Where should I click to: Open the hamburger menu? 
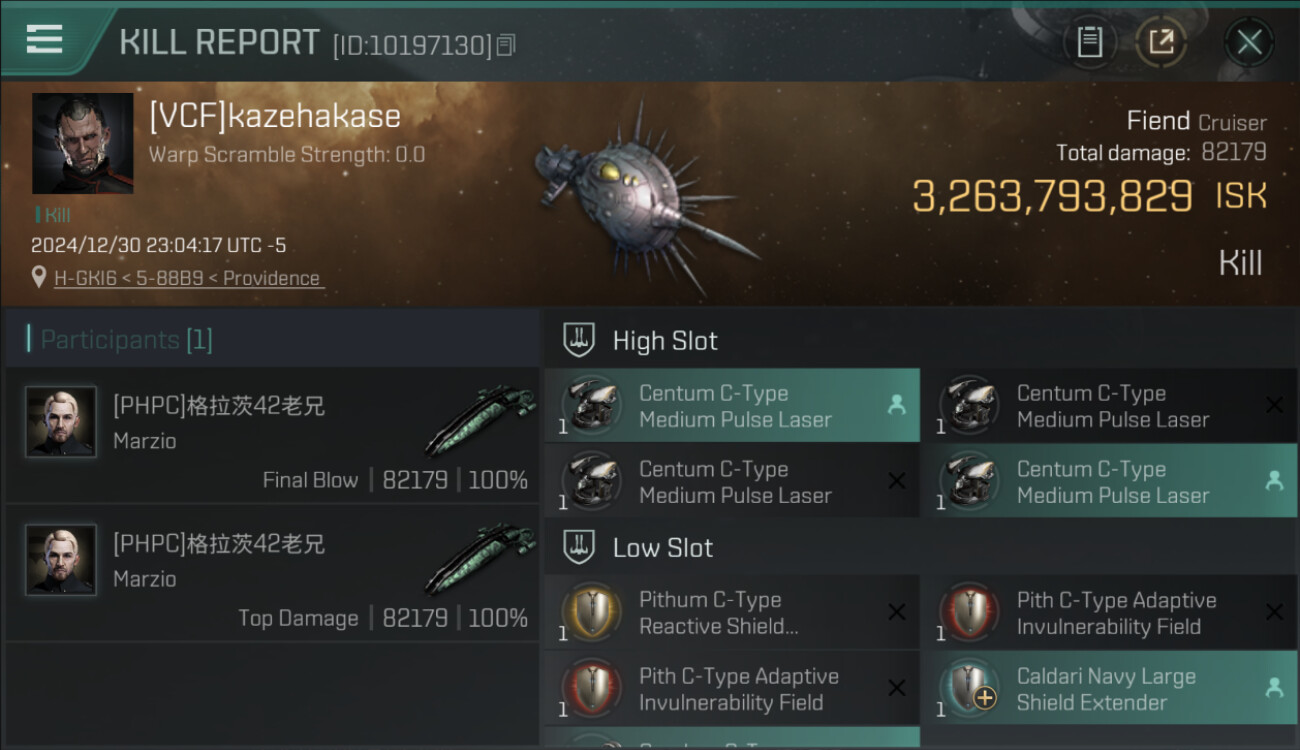coord(44,39)
